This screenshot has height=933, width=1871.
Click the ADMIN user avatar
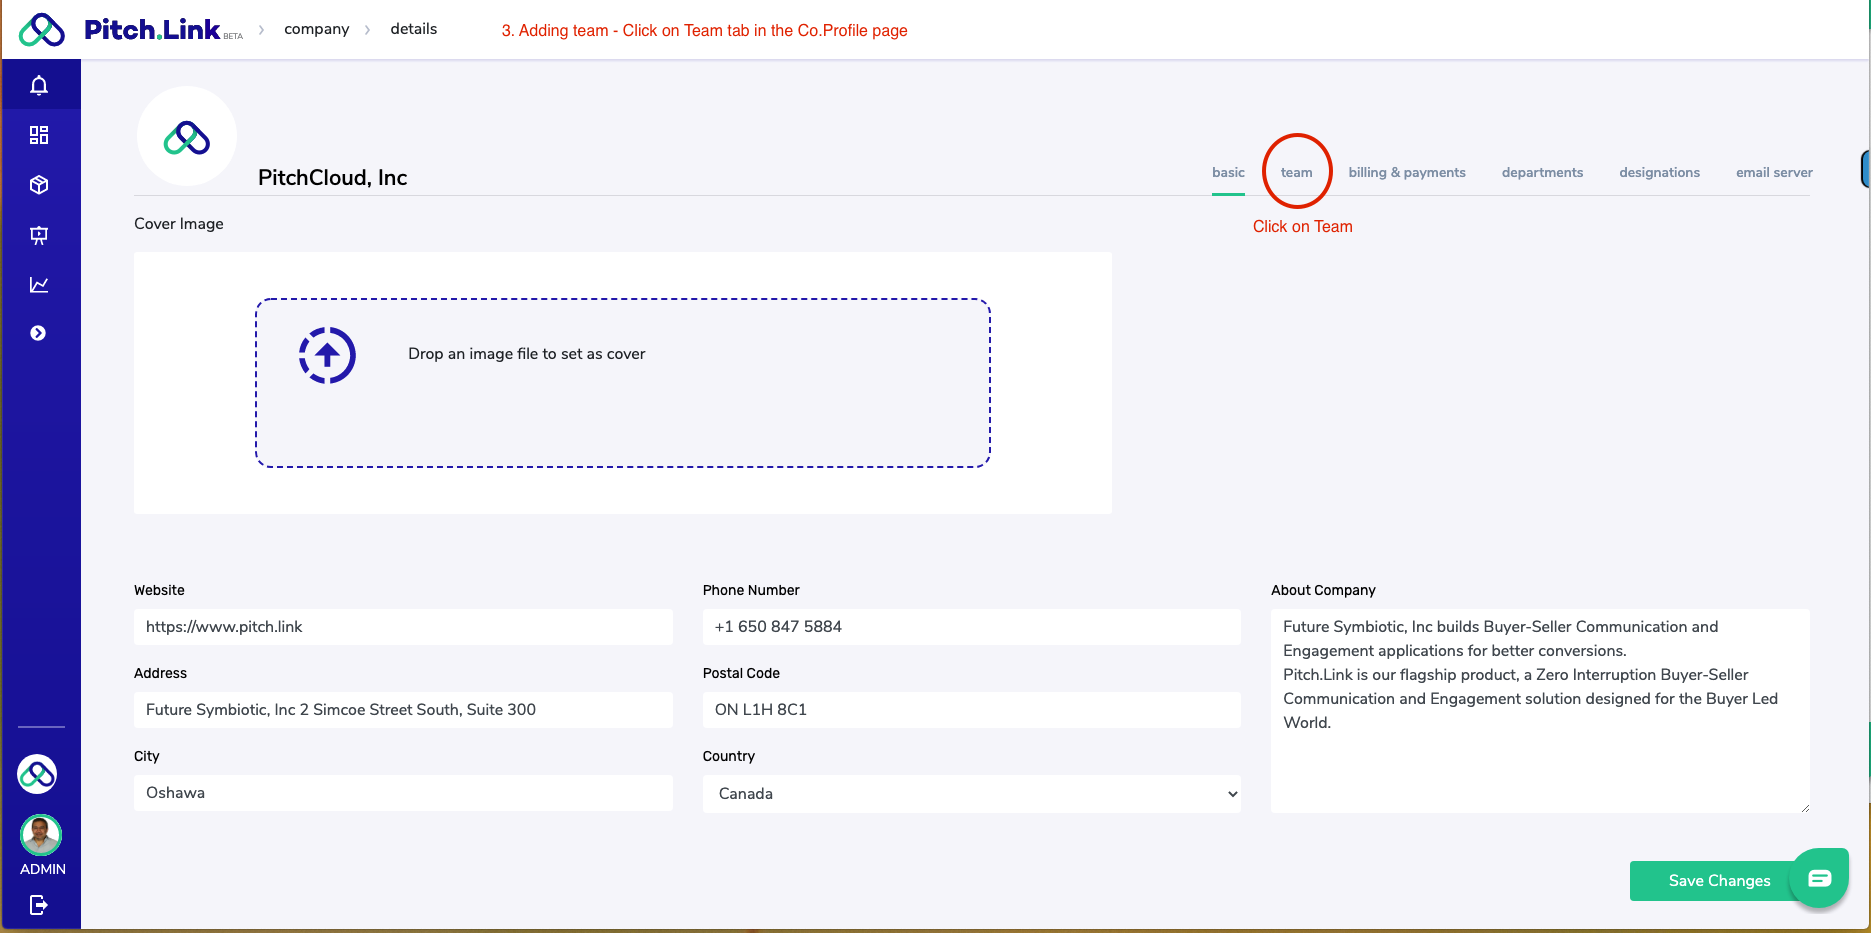click(x=41, y=835)
